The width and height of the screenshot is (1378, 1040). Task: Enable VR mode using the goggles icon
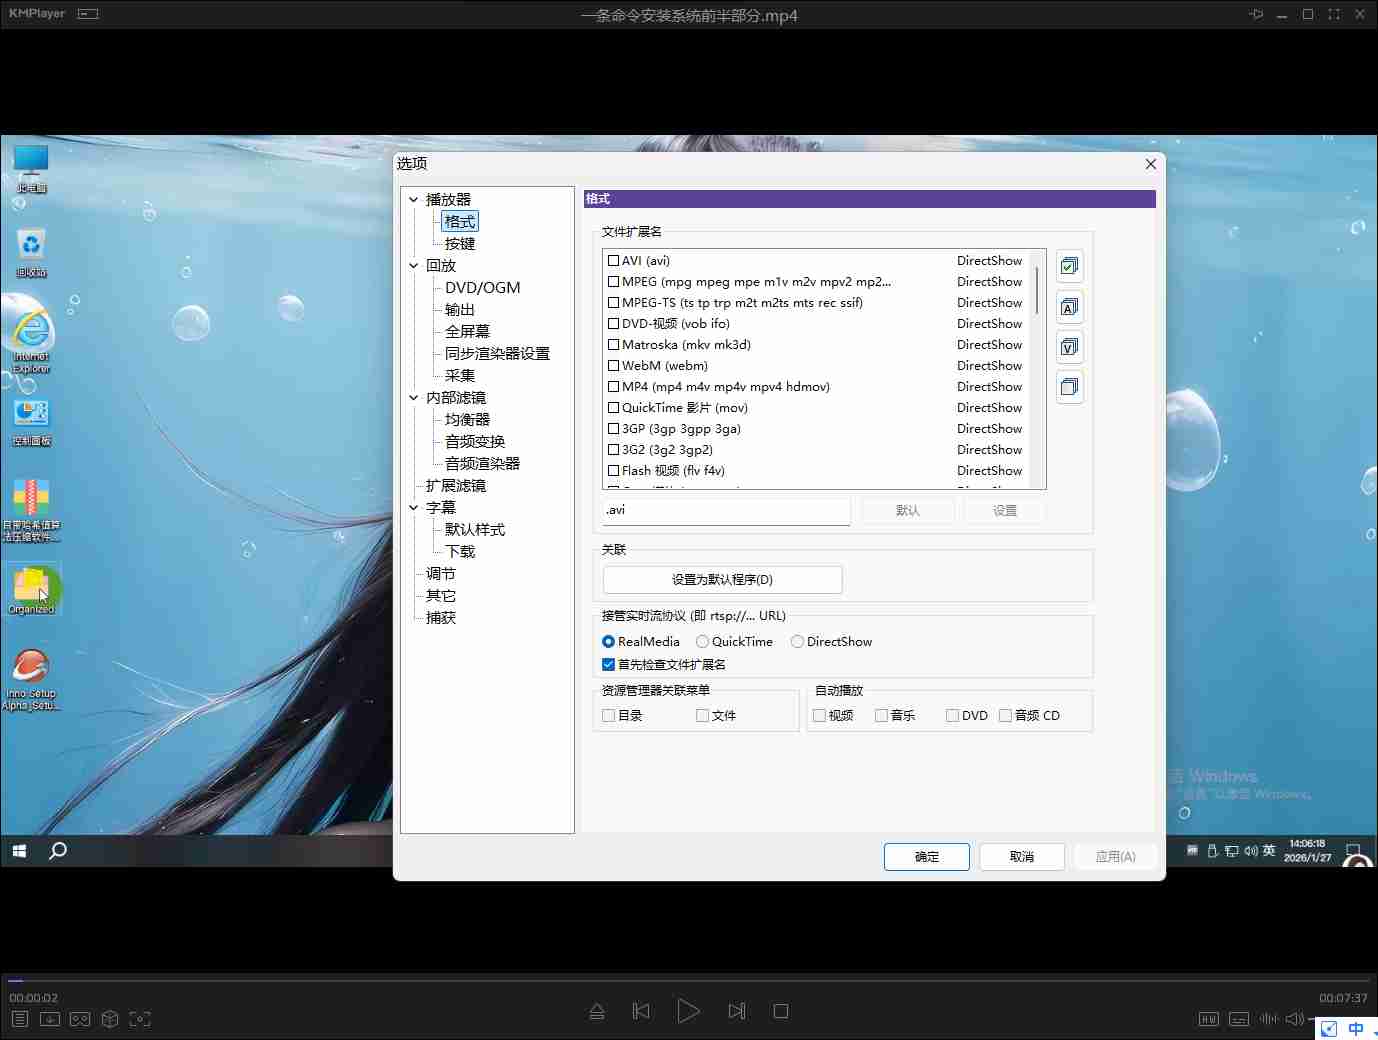(80, 1019)
